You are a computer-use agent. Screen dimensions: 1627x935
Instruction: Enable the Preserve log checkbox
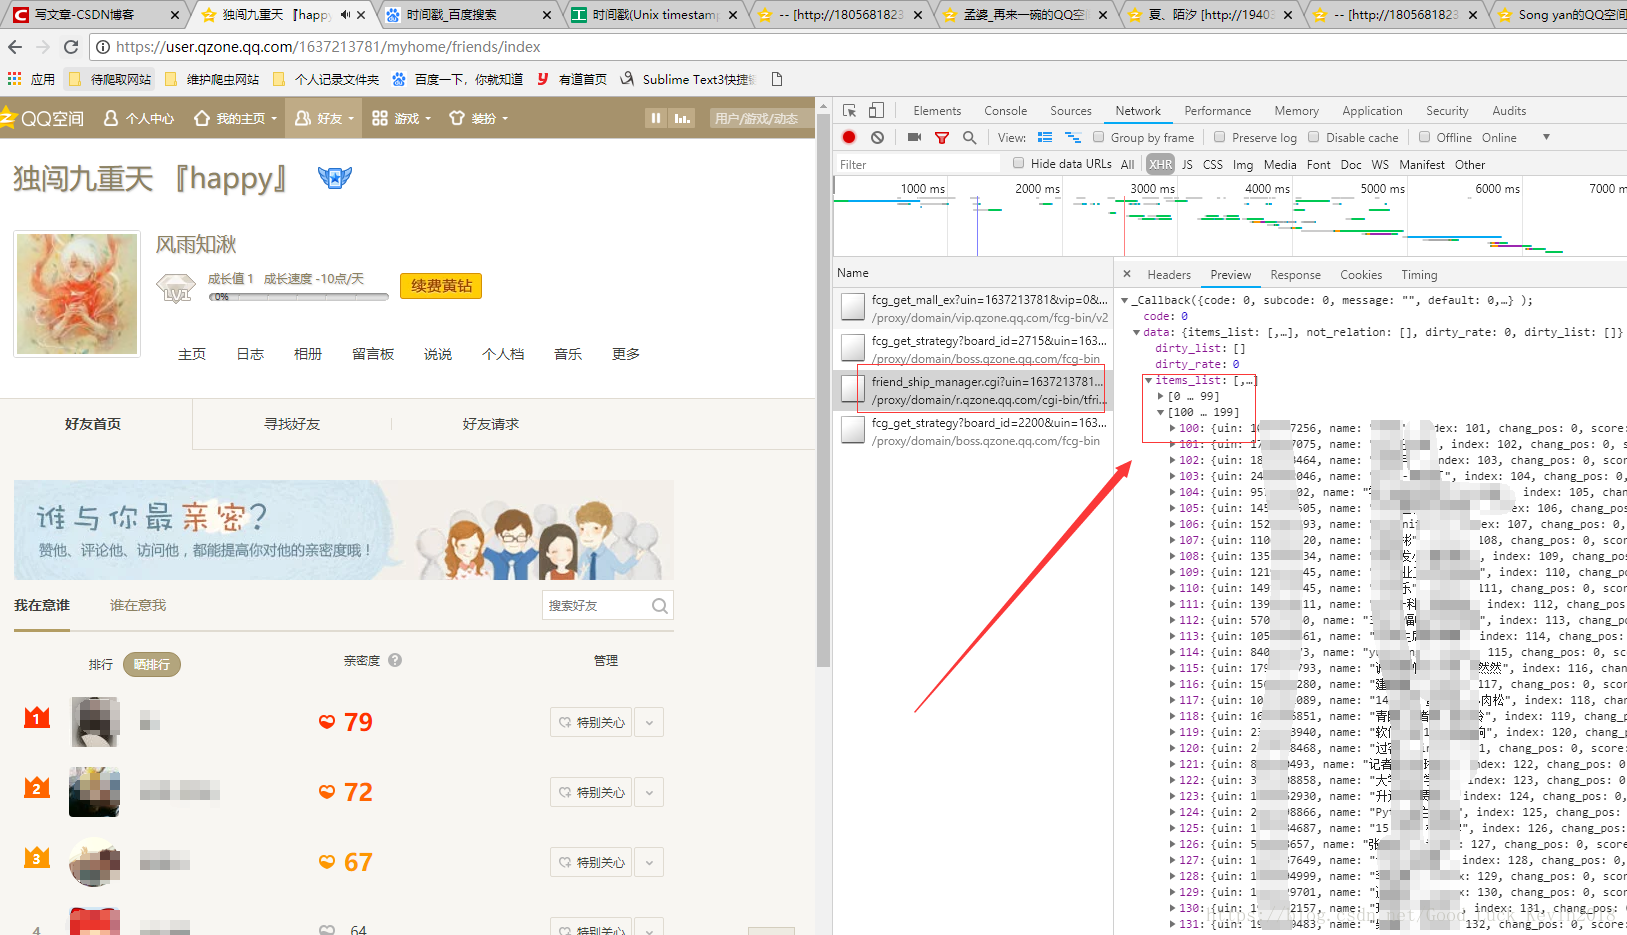pyautogui.click(x=1219, y=137)
